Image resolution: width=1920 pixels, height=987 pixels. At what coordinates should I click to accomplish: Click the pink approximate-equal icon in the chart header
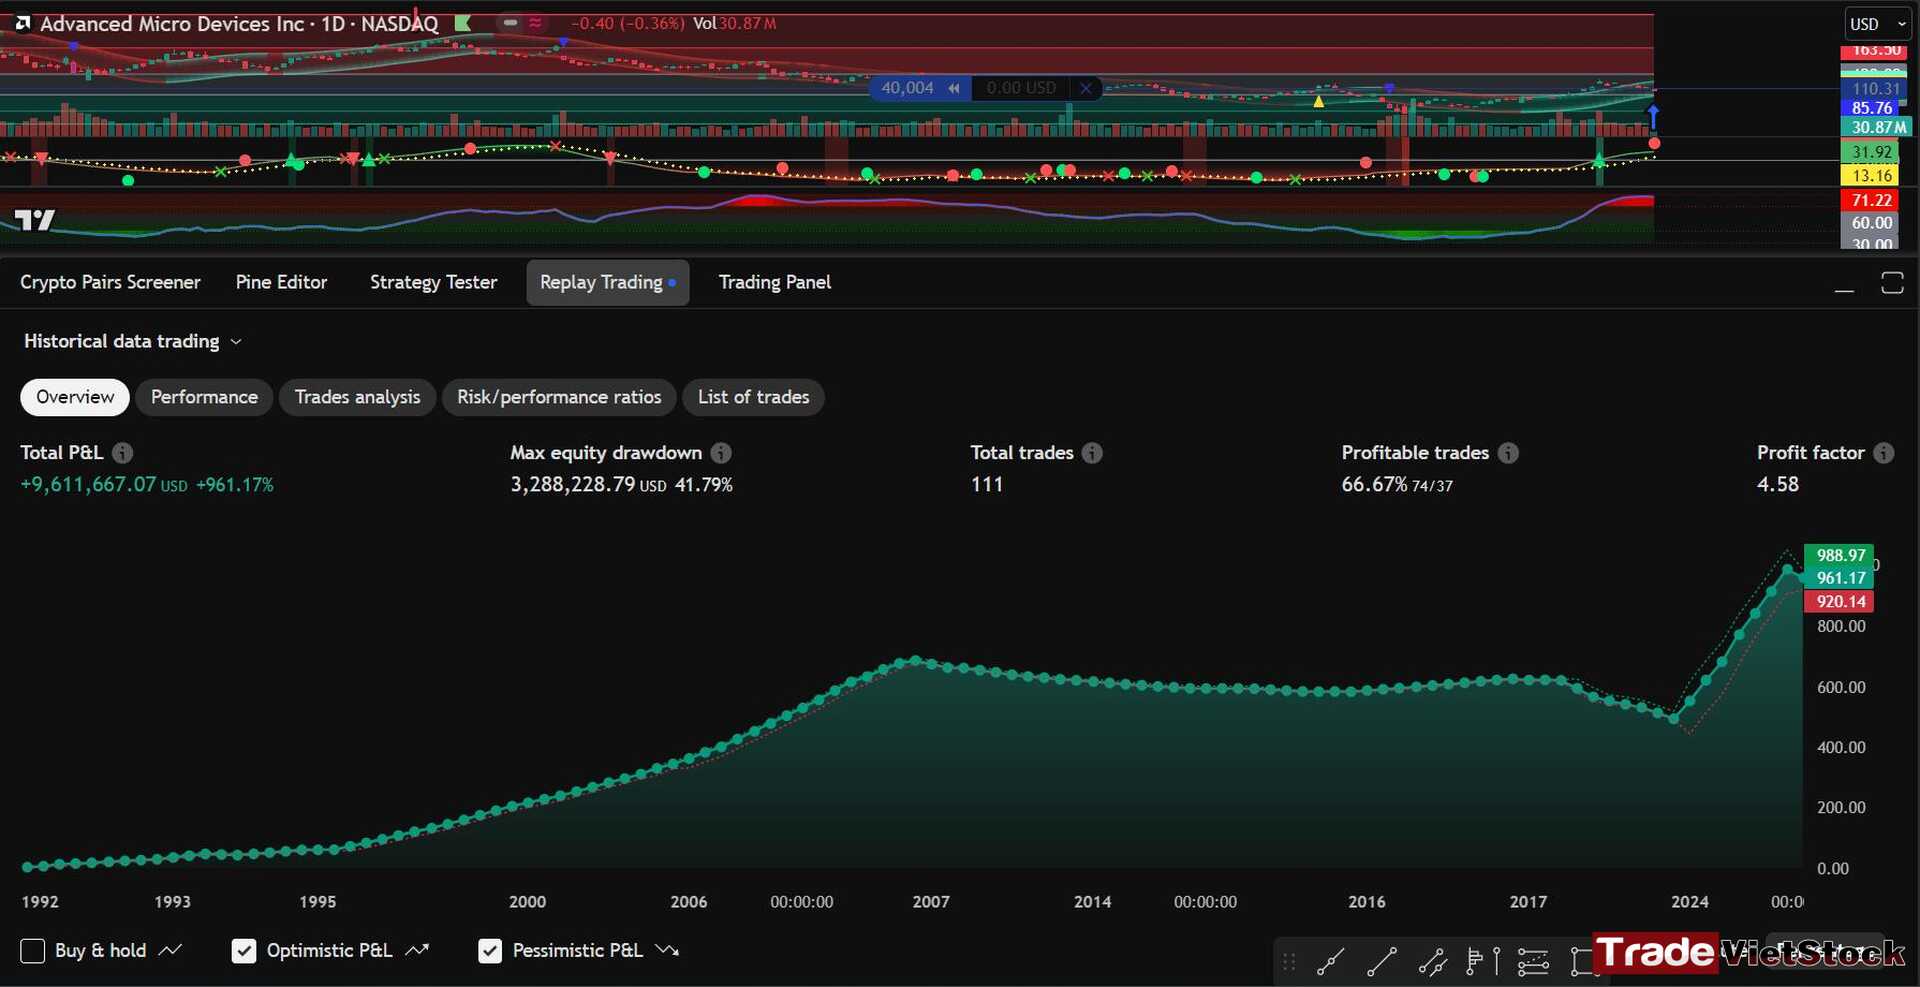click(x=536, y=22)
